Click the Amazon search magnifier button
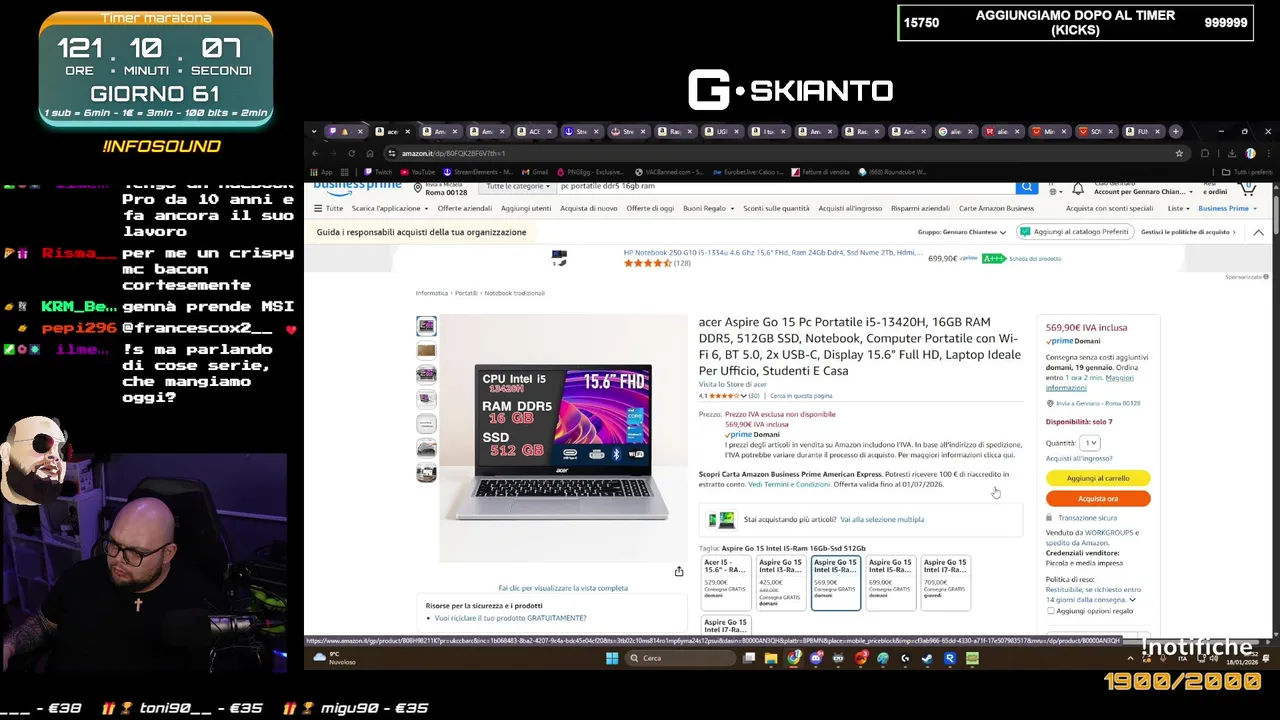1280x720 pixels. coord(1026,187)
